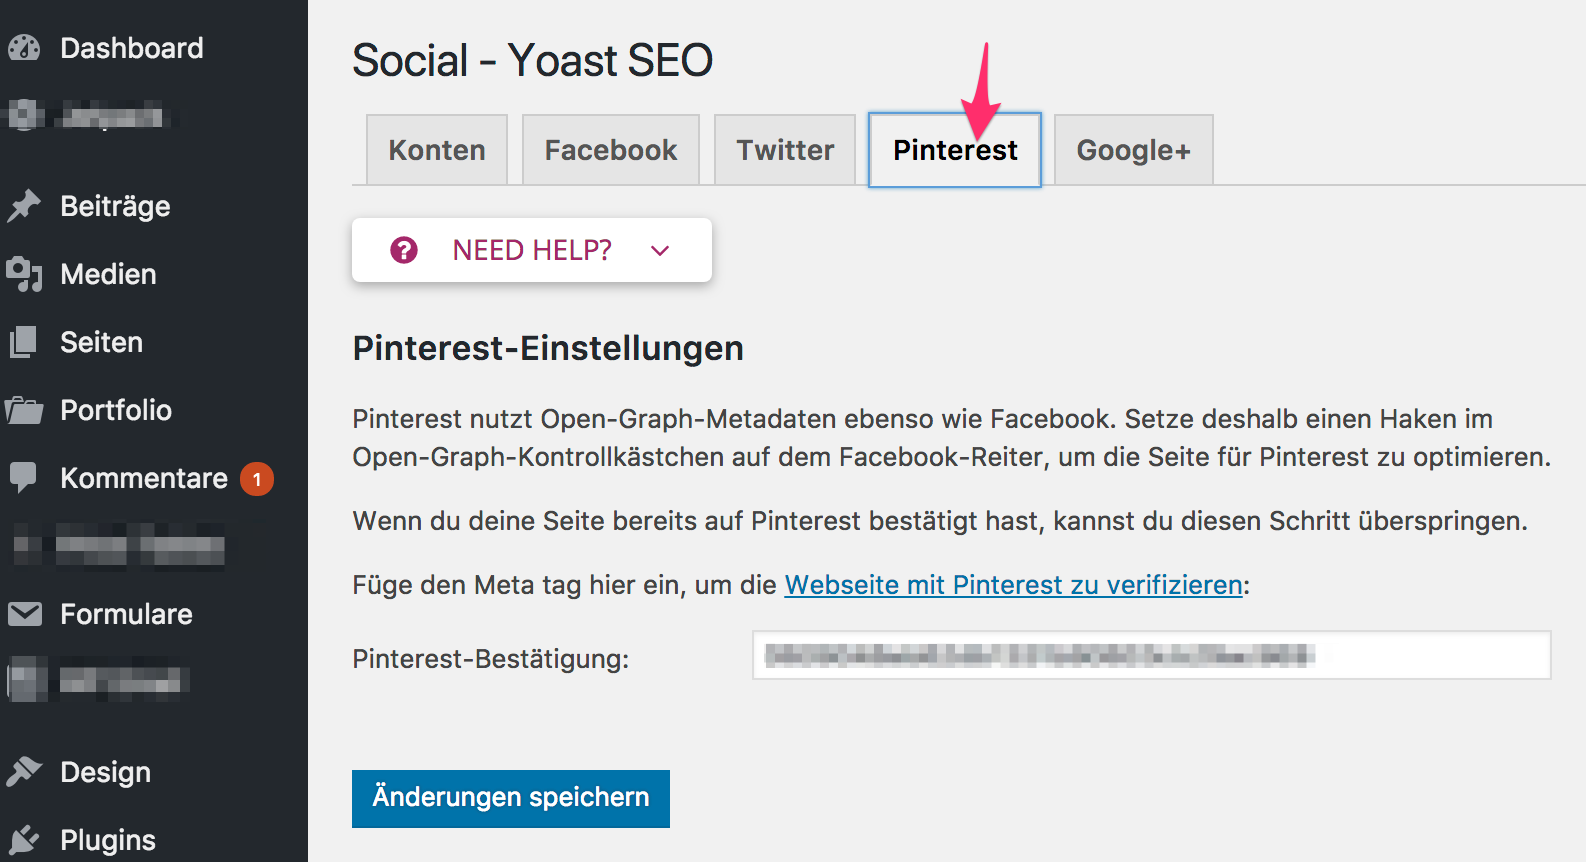Click the Kommentare speech bubble icon

pos(24,478)
